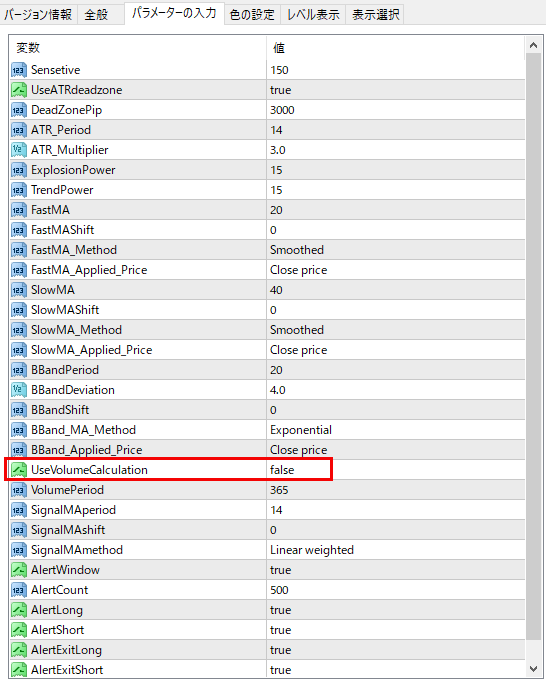Click the 値 column header
546x685 pixels.
point(279,48)
